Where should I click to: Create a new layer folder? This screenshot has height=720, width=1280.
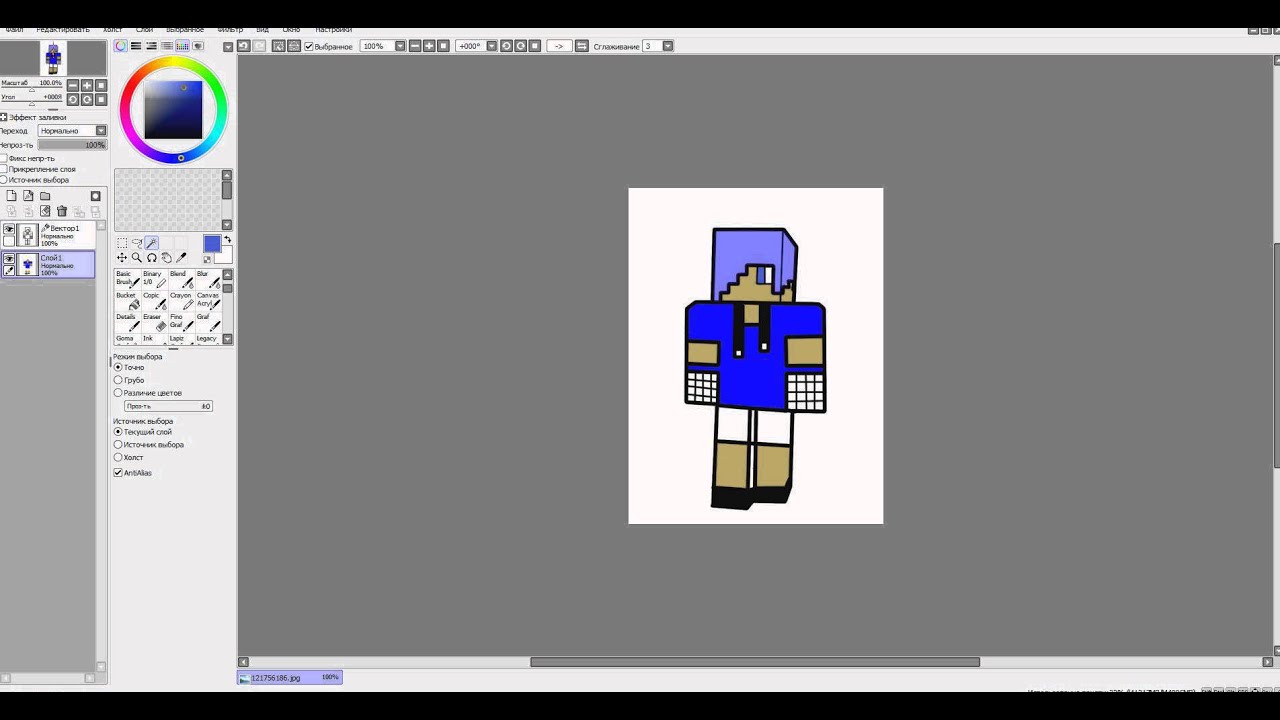pos(45,196)
